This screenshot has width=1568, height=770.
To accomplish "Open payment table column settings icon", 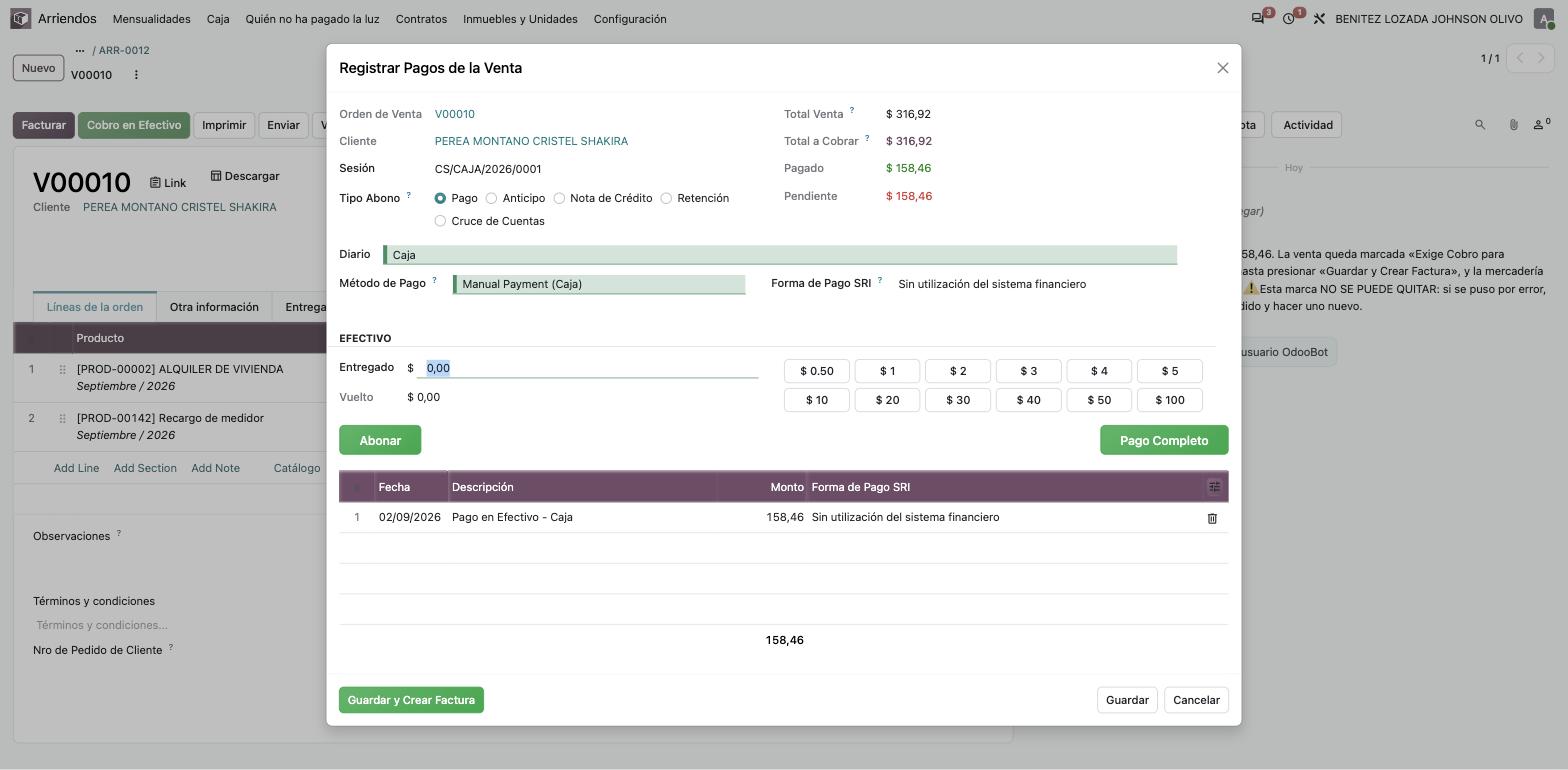I will click(x=1214, y=487).
